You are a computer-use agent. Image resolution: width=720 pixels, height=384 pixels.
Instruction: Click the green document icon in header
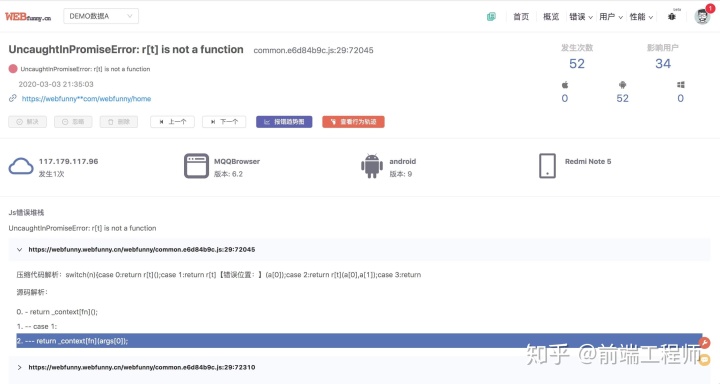click(x=491, y=17)
